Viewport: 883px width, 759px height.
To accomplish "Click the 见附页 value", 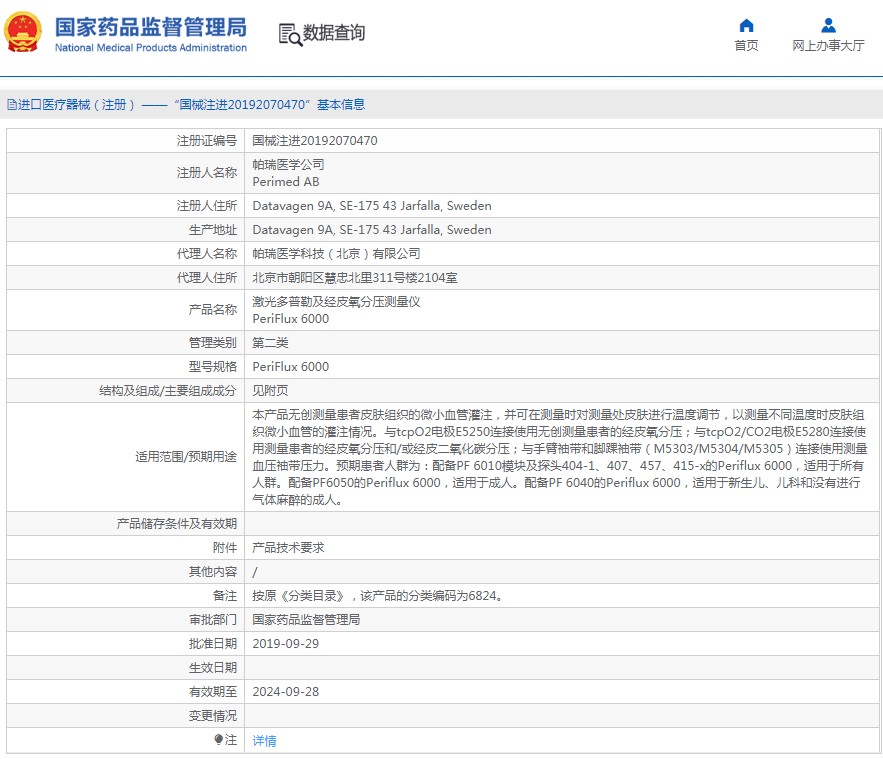I will [270, 391].
